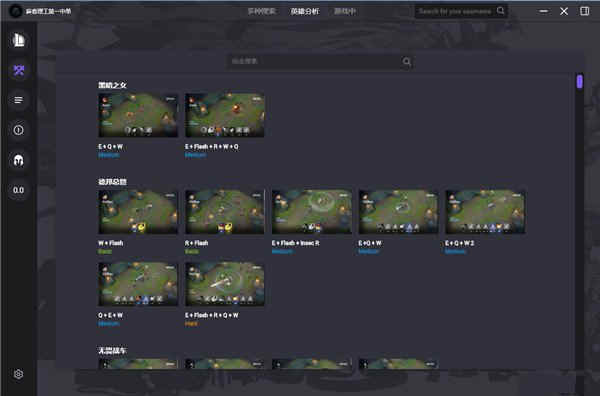Open the W + Flash combo thumbnail
This screenshot has height=396, width=600.
coord(138,212)
